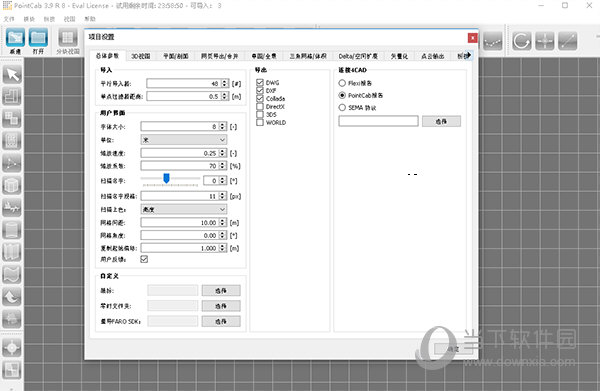The height and width of the screenshot is (391, 600).
Task: Click the triangle mesh tool in left sidebar
Action: pos(12,164)
